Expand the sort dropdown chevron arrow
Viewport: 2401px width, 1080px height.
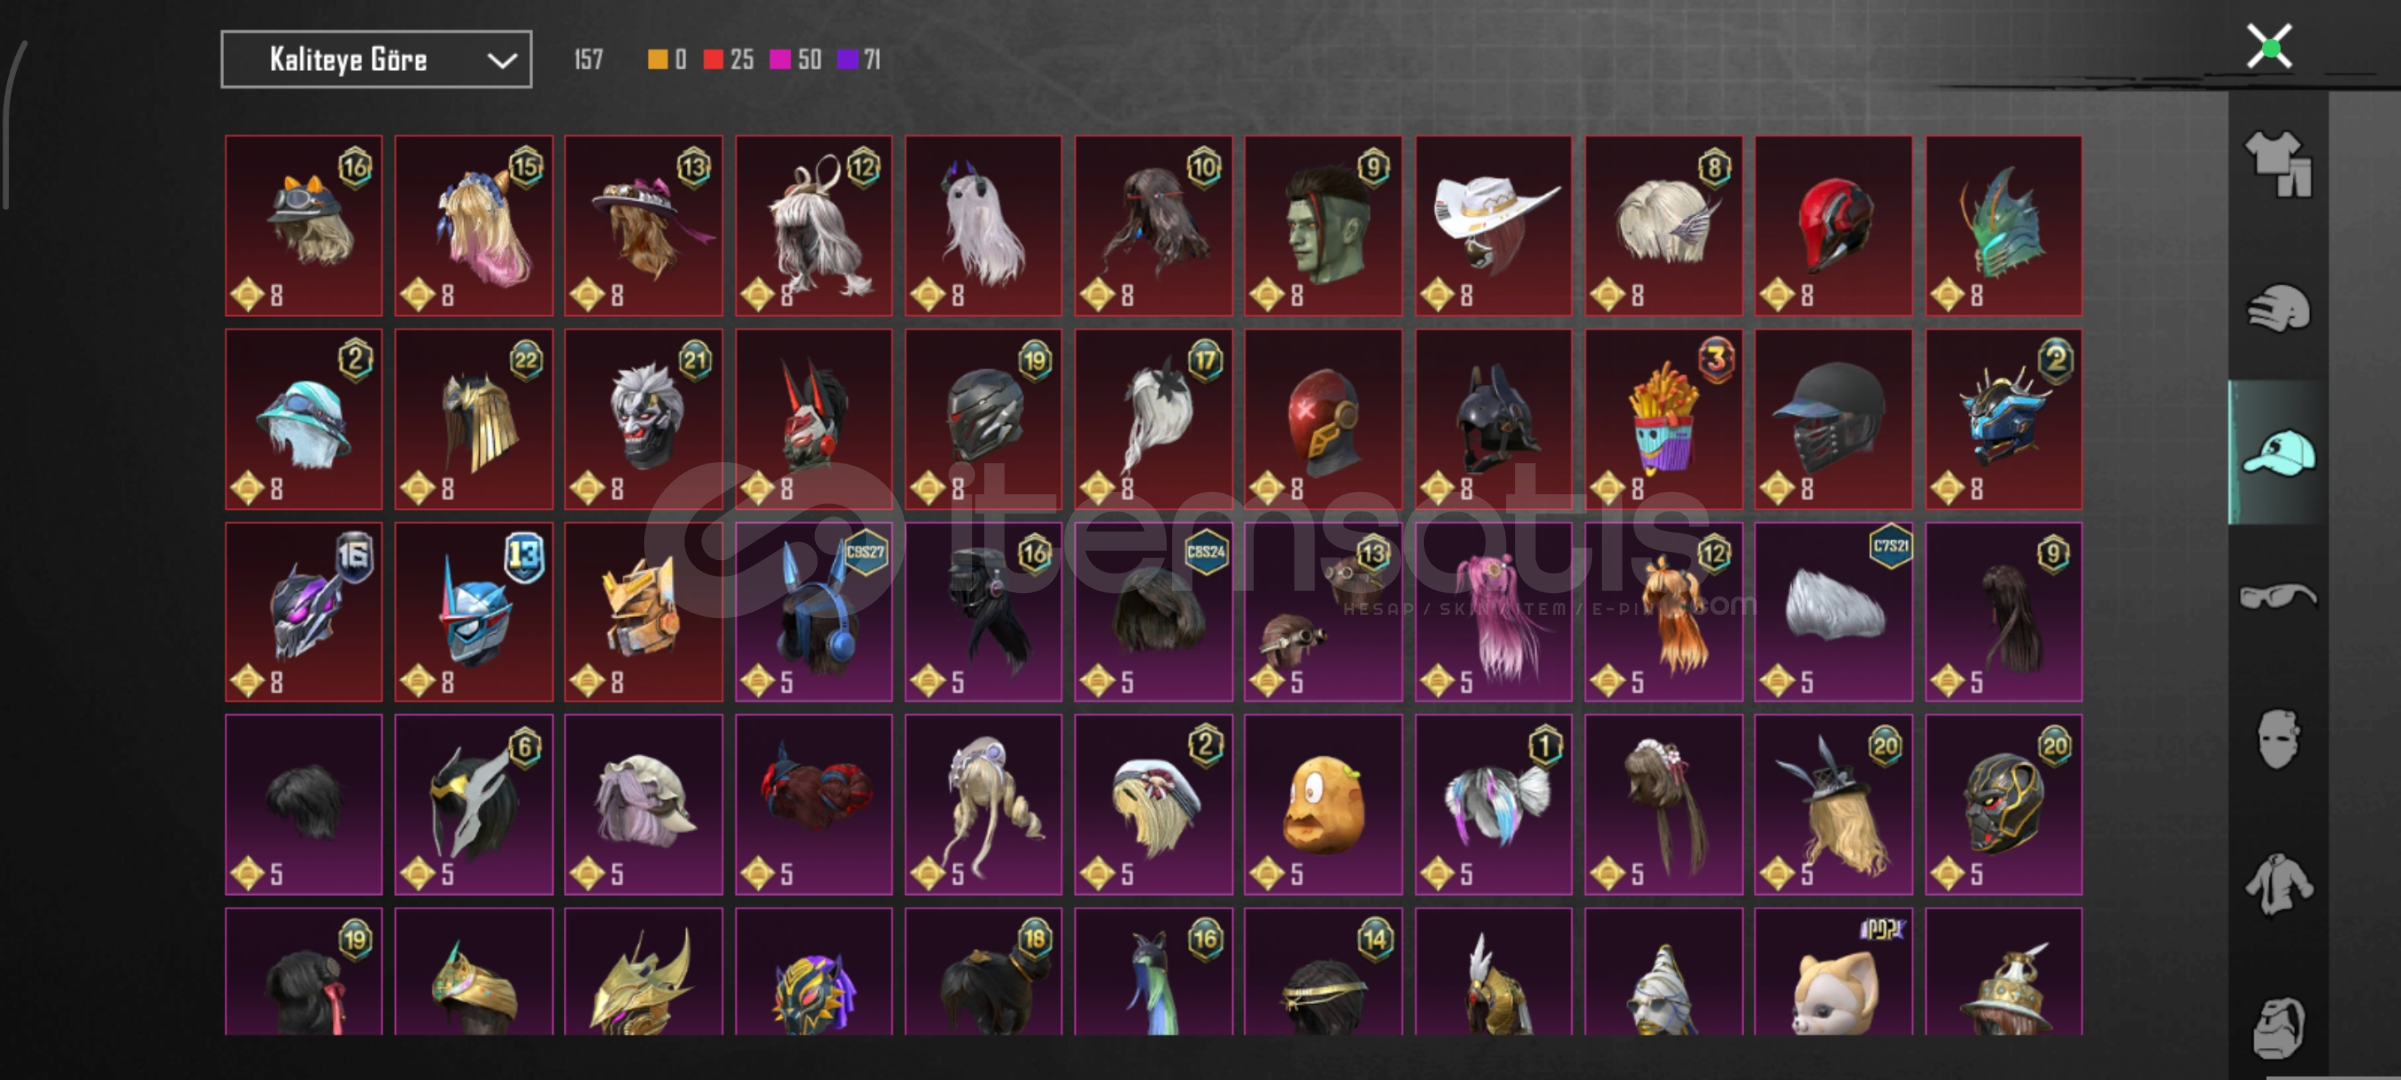click(x=501, y=61)
